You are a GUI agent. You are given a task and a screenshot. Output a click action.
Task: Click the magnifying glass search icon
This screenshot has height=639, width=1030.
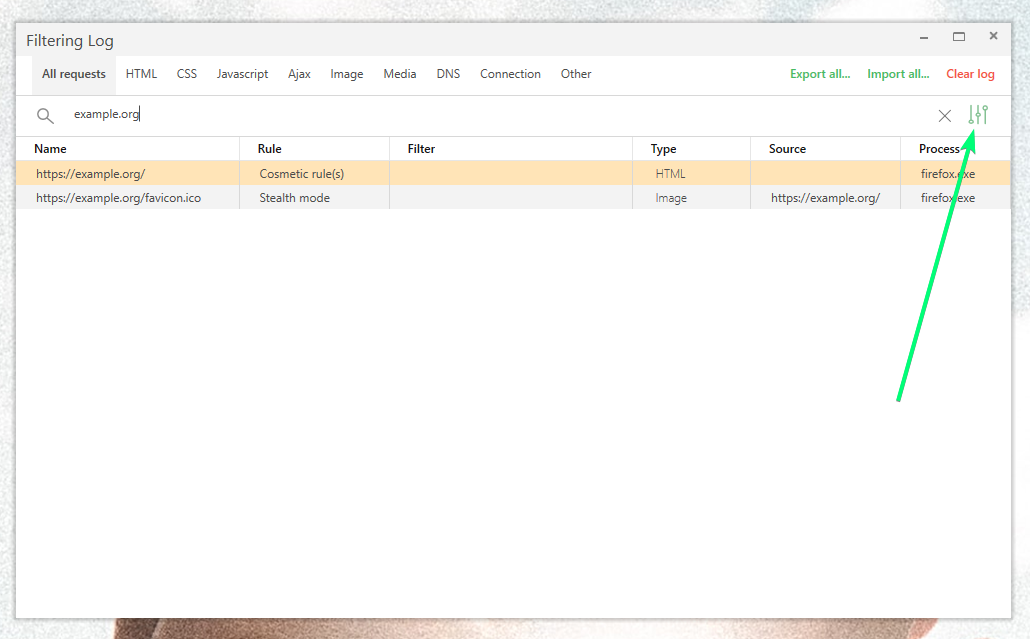tap(45, 115)
